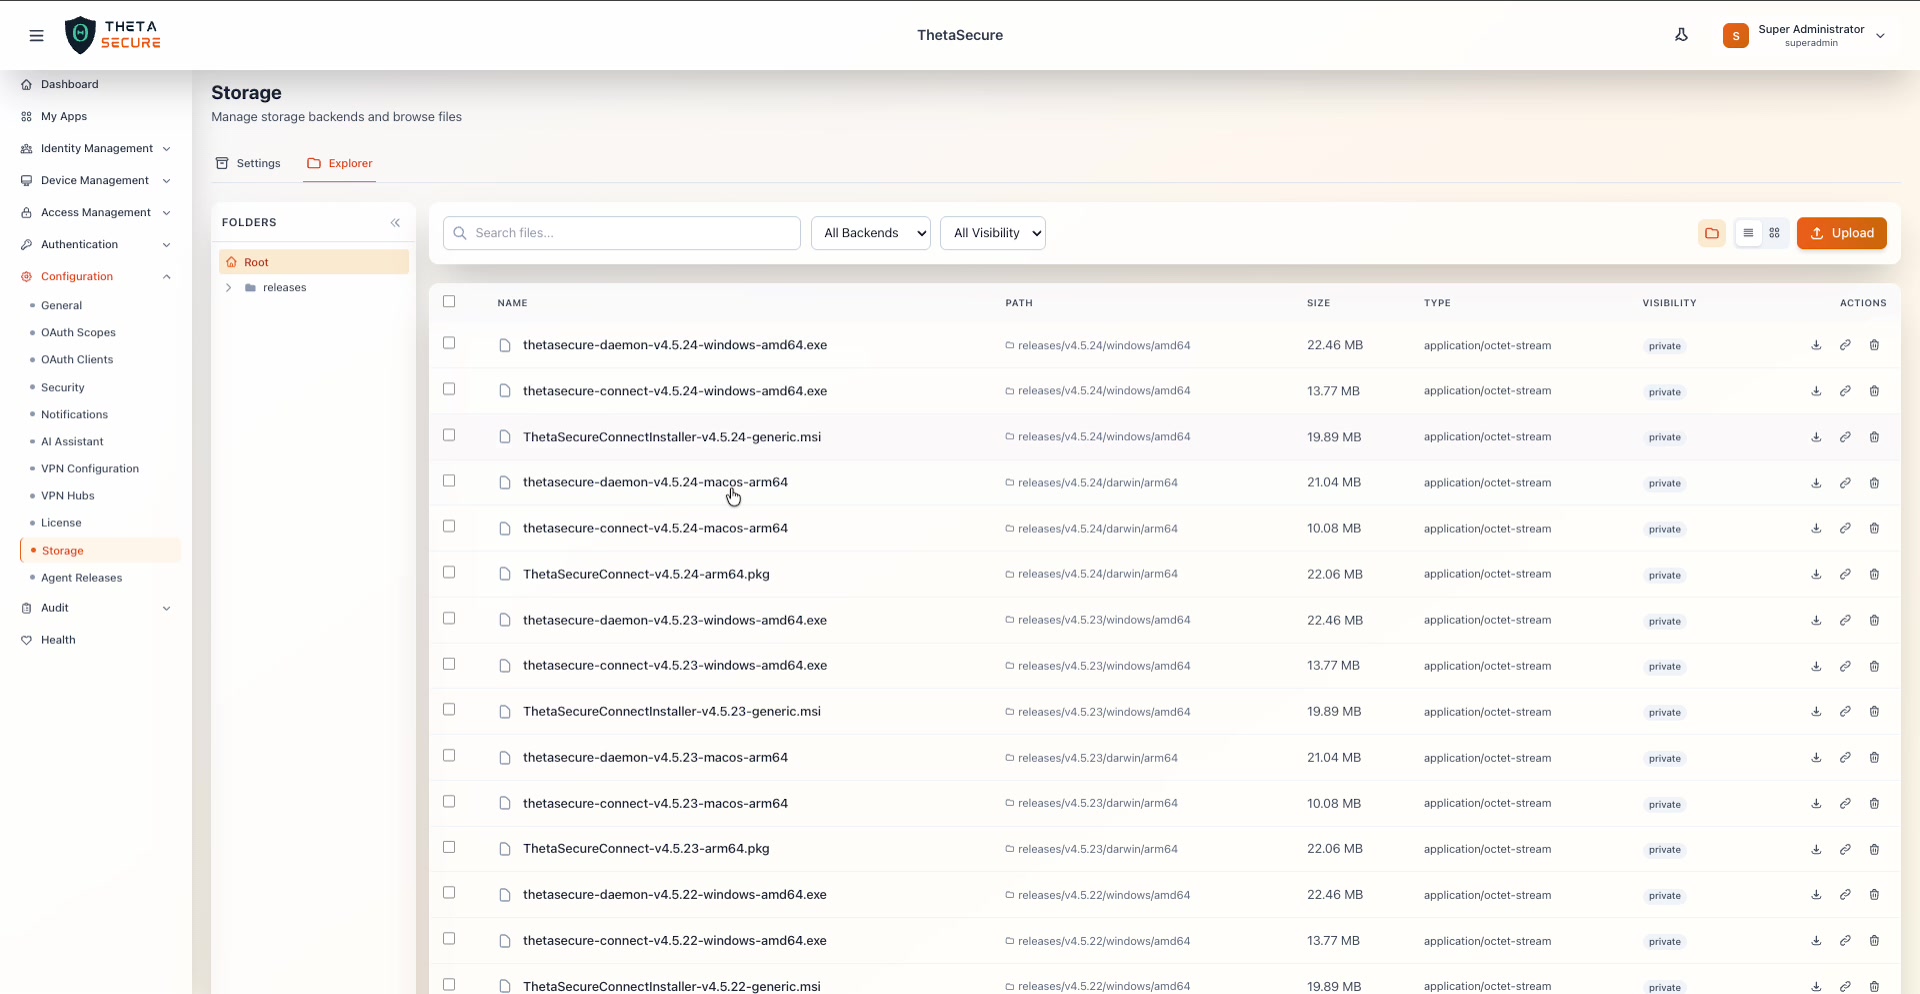The height and width of the screenshot is (994, 1920).
Task: Check the row for thetasecure-daemon-v4.5.24-macos-arm64
Action: coord(449,480)
